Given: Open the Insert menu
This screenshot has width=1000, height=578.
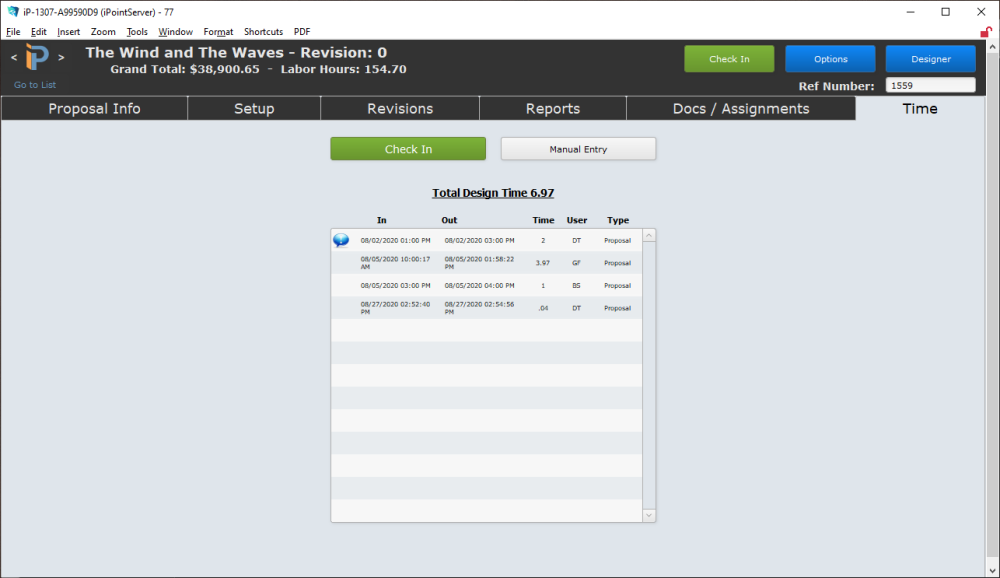Looking at the screenshot, I should [x=68, y=31].
